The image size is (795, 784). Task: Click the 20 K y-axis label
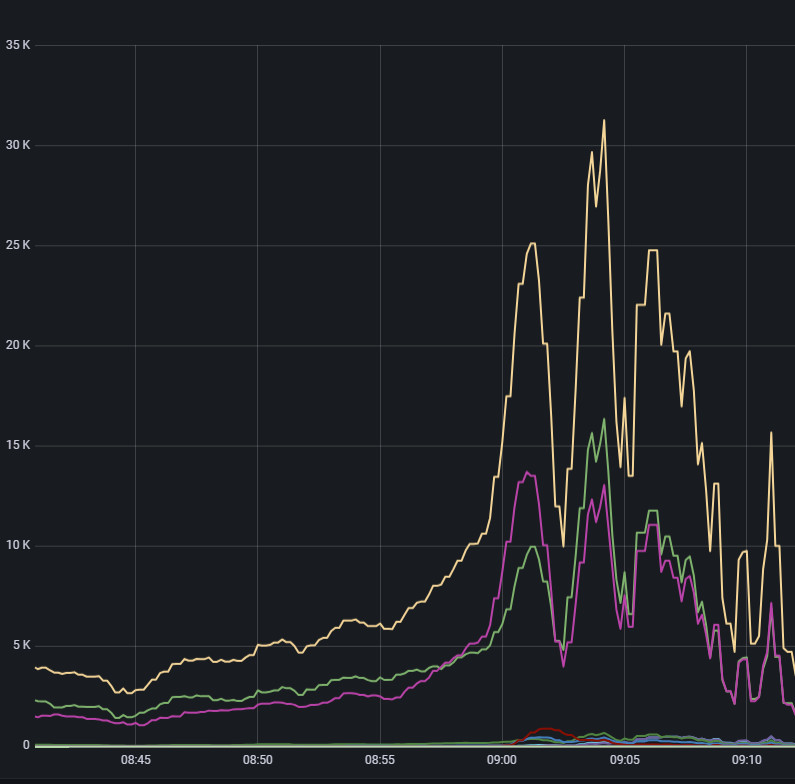[x=18, y=345]
